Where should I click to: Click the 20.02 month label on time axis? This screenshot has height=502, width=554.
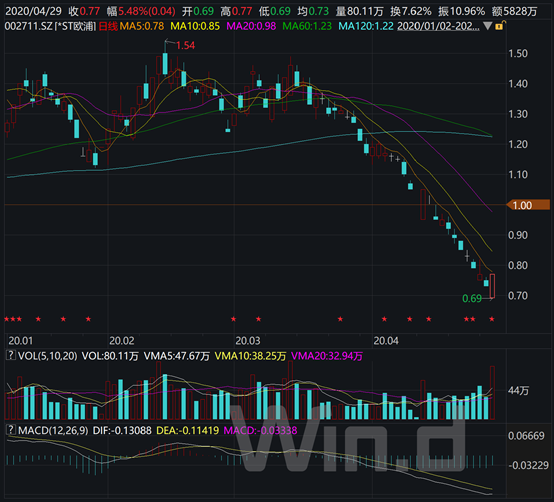coord(122,341)
